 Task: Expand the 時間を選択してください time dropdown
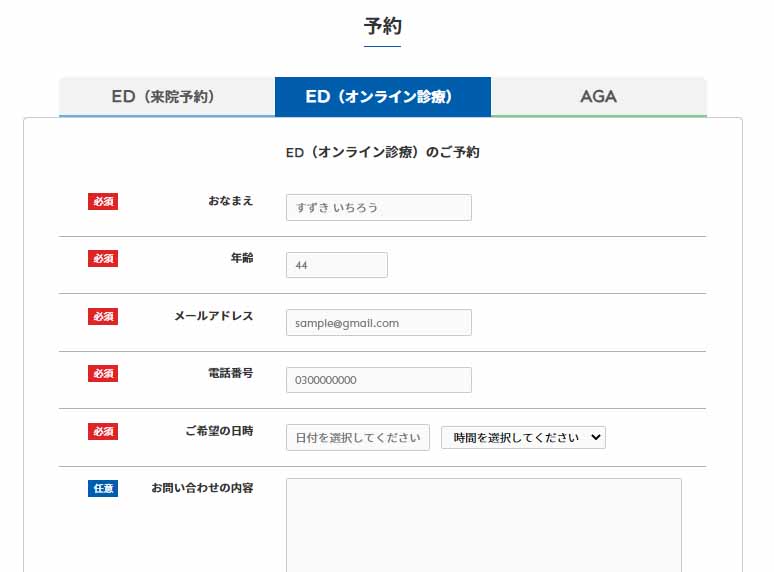click(x=523, y=437)
